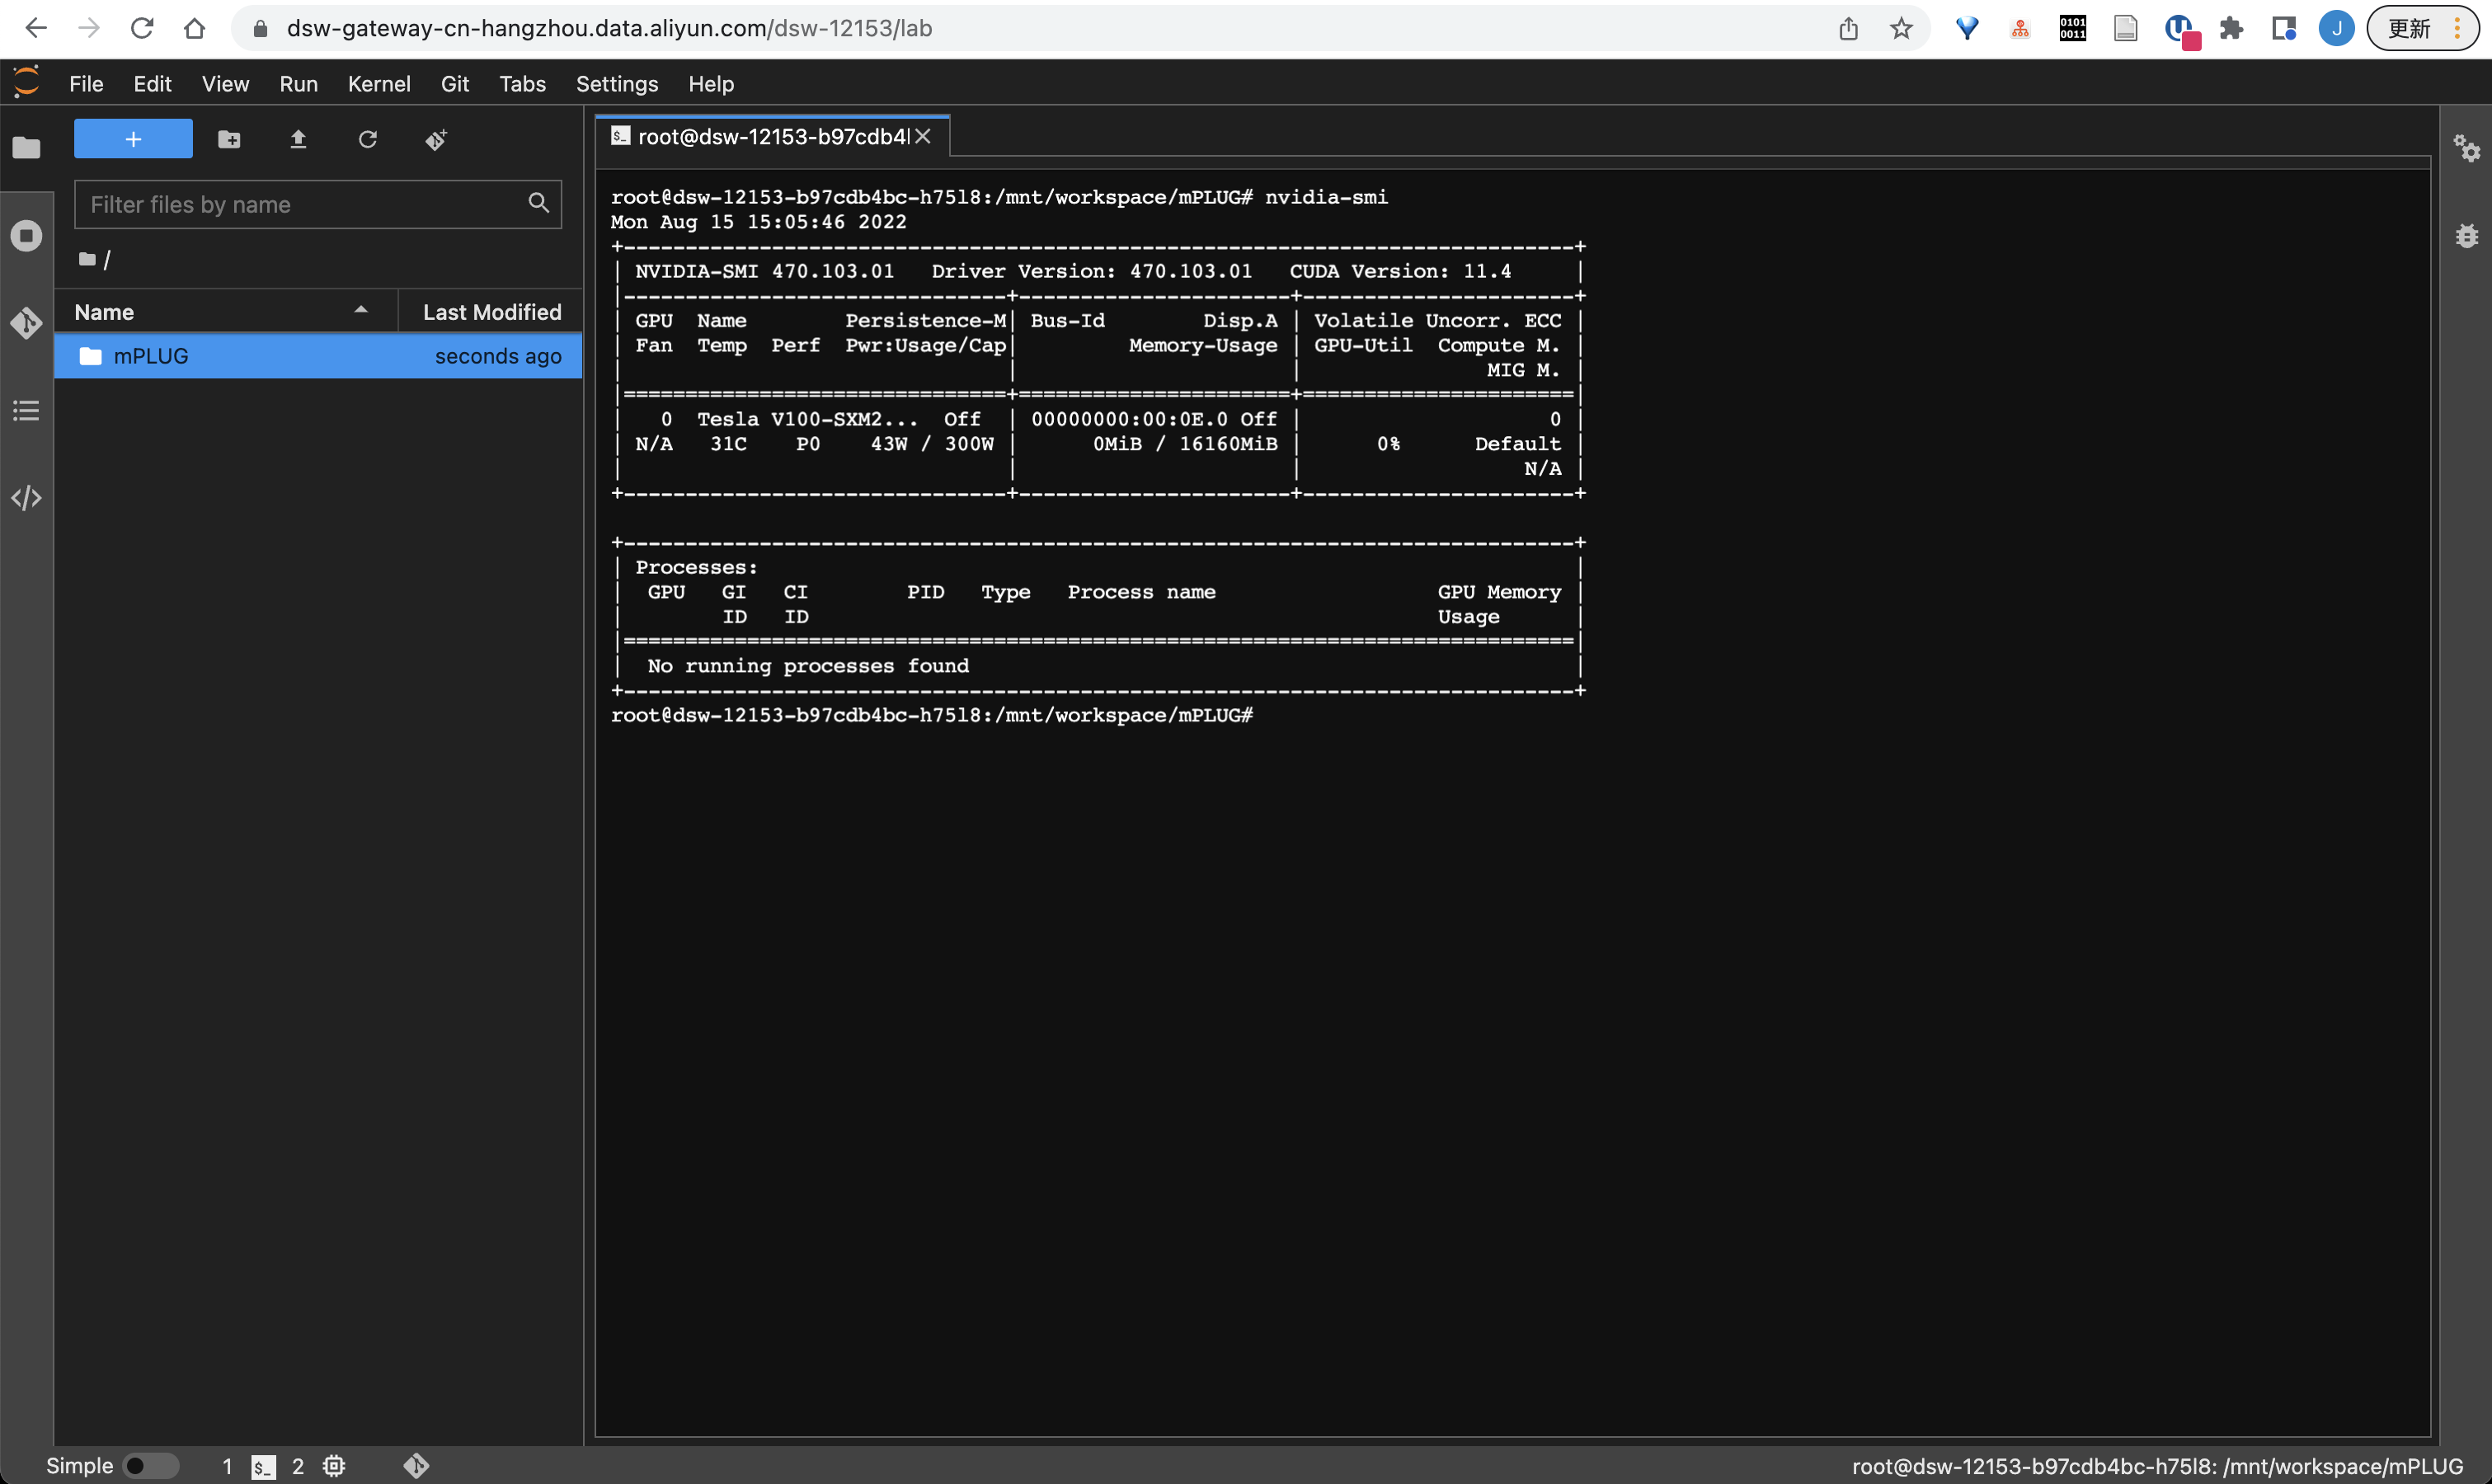Click 'No running processes found' text
The width and height of the screenshot is (2492, 1484).
point(808,666)
